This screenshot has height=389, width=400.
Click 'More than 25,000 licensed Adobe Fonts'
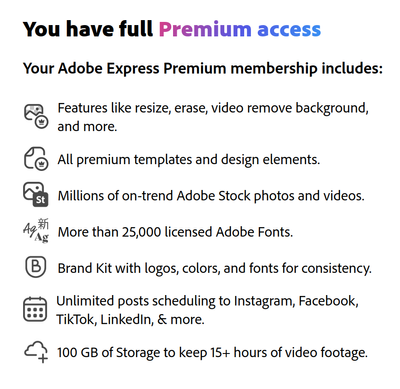(175, 232)
